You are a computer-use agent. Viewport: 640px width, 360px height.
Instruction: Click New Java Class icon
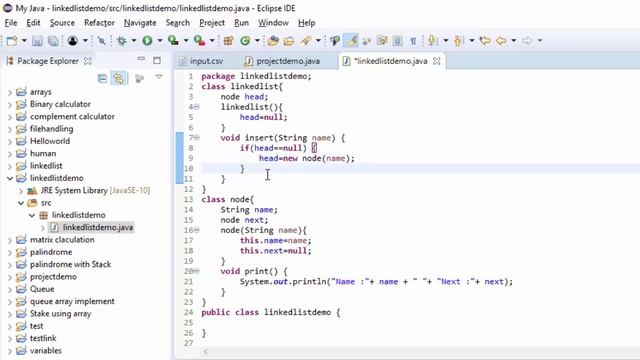(x=245, y=40)
